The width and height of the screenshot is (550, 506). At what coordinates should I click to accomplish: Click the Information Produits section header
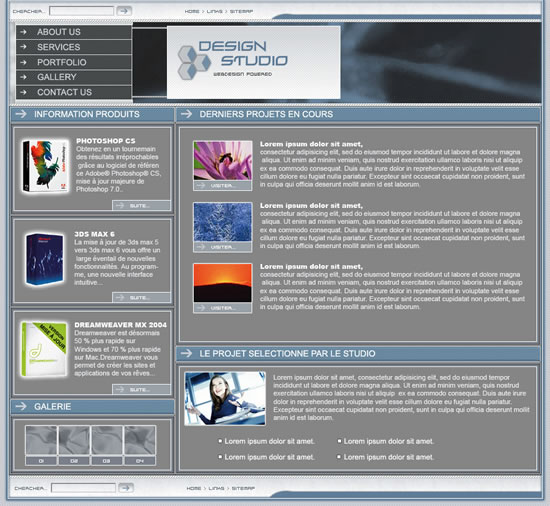(x=92, y=114)
